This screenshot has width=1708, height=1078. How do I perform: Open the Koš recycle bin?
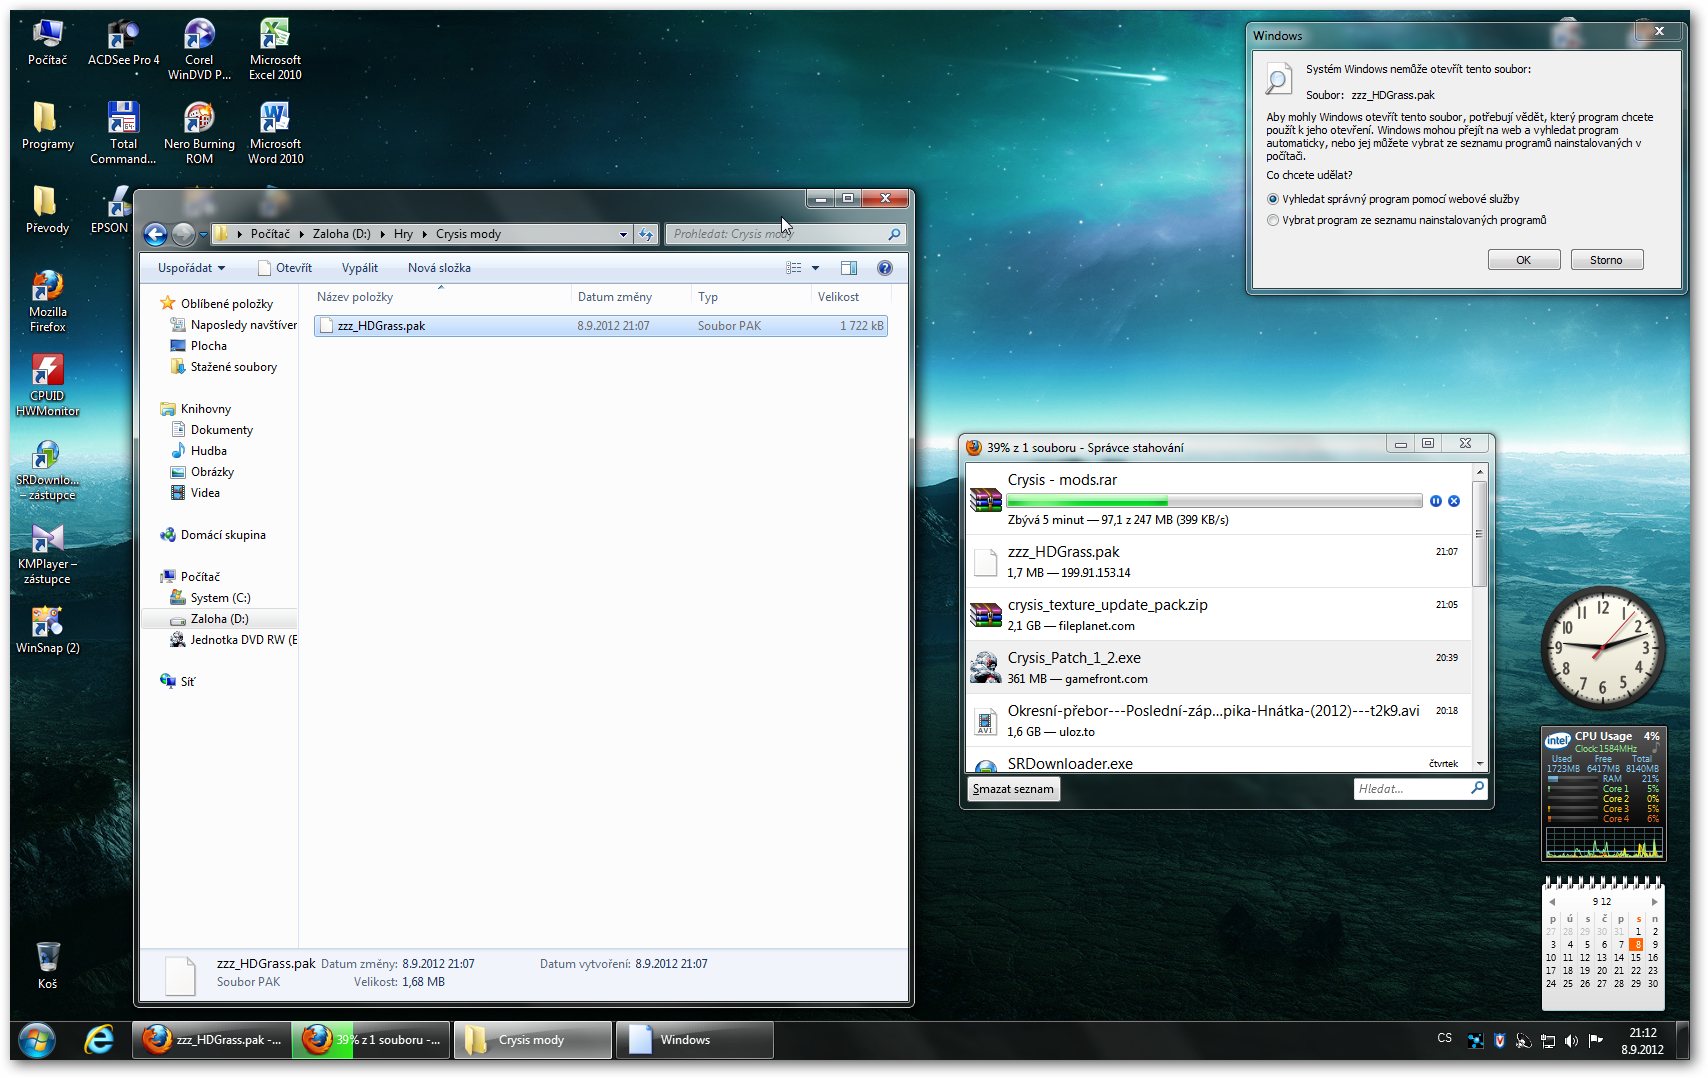(47, 965)
